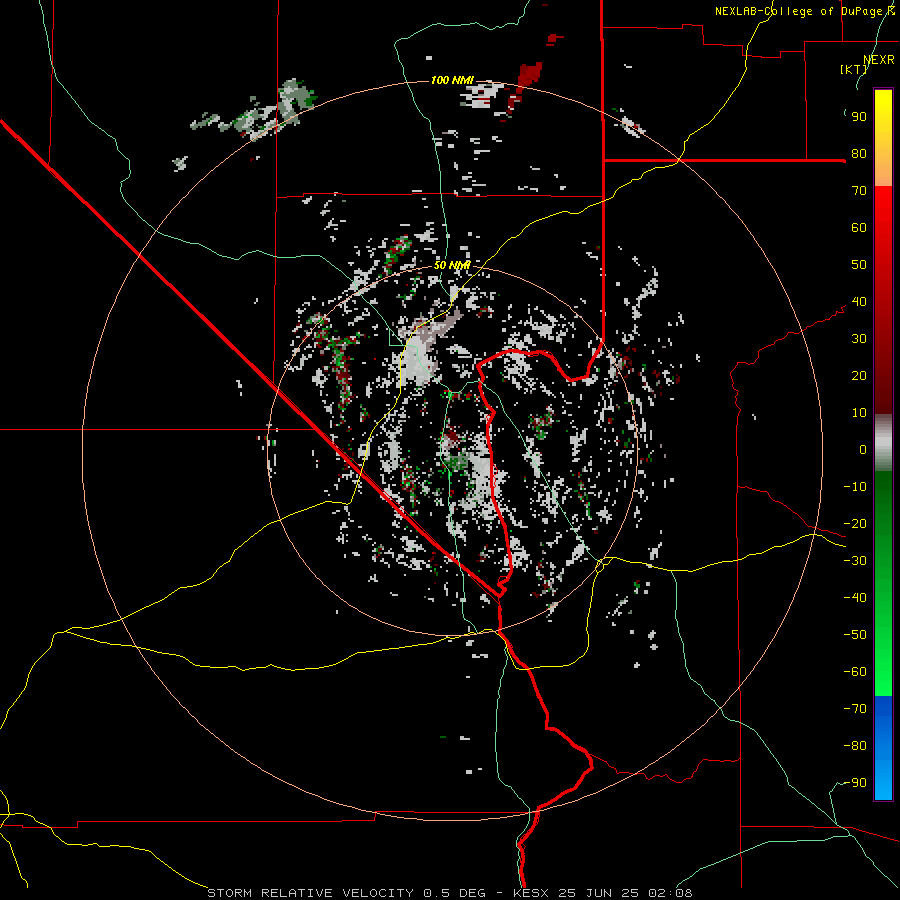Select the 20 value on velocity scale
The height and width of the screenshot is (900, 900).
pos(859,376)
